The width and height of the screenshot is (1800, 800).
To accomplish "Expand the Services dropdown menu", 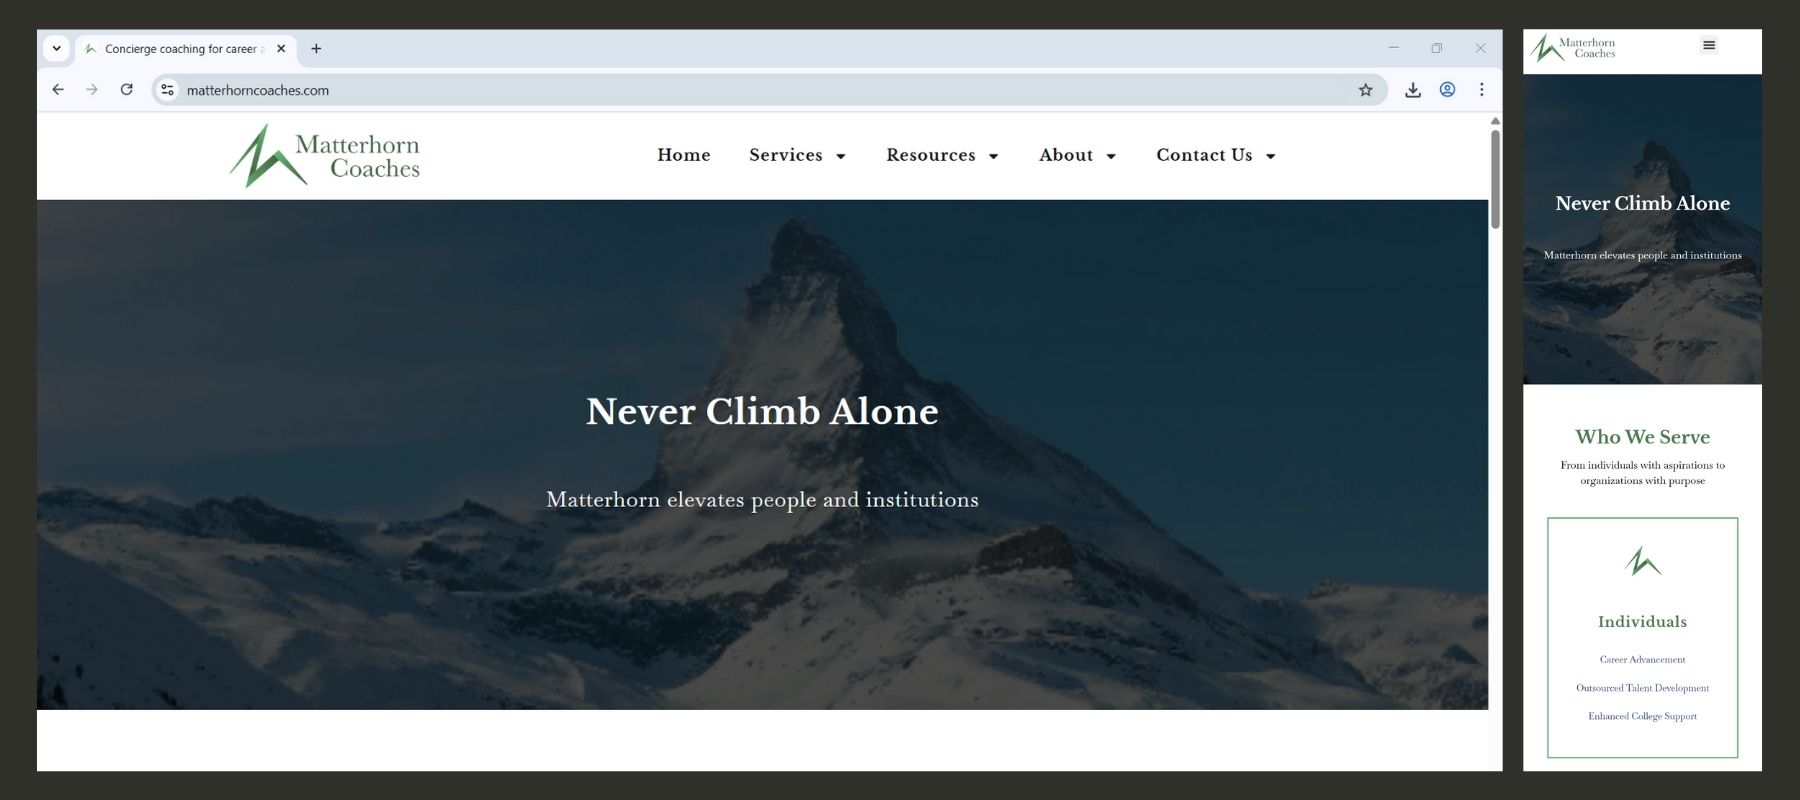I will tap(797, 155).
